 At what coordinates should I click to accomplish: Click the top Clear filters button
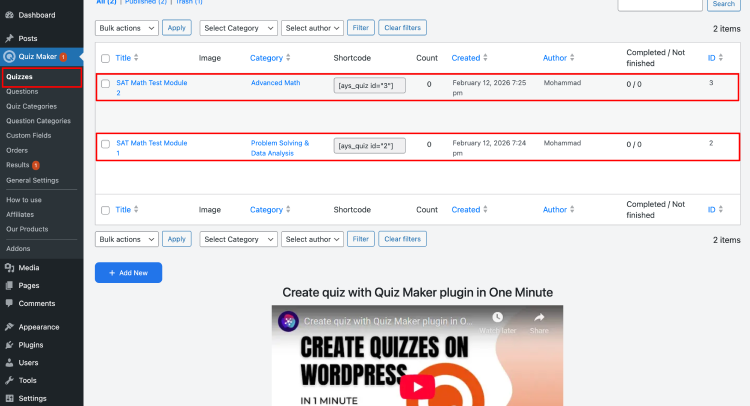[402, 28]
